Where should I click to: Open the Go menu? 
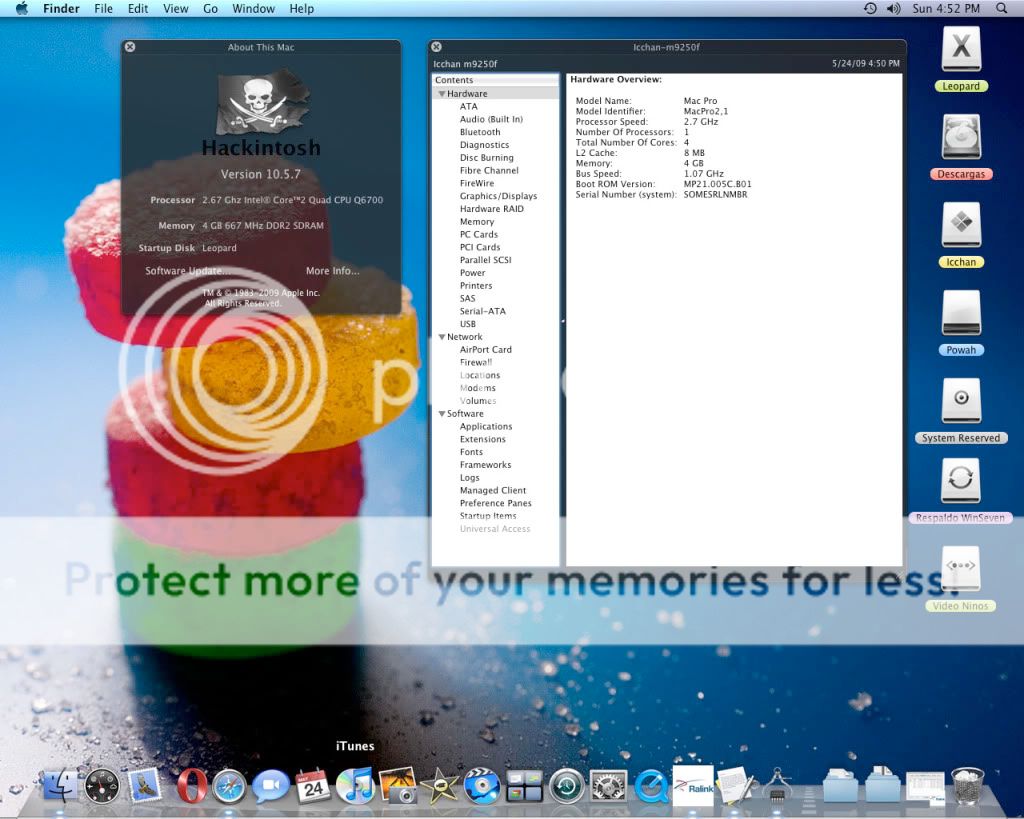pyautogui.click(x=210, y=9)
